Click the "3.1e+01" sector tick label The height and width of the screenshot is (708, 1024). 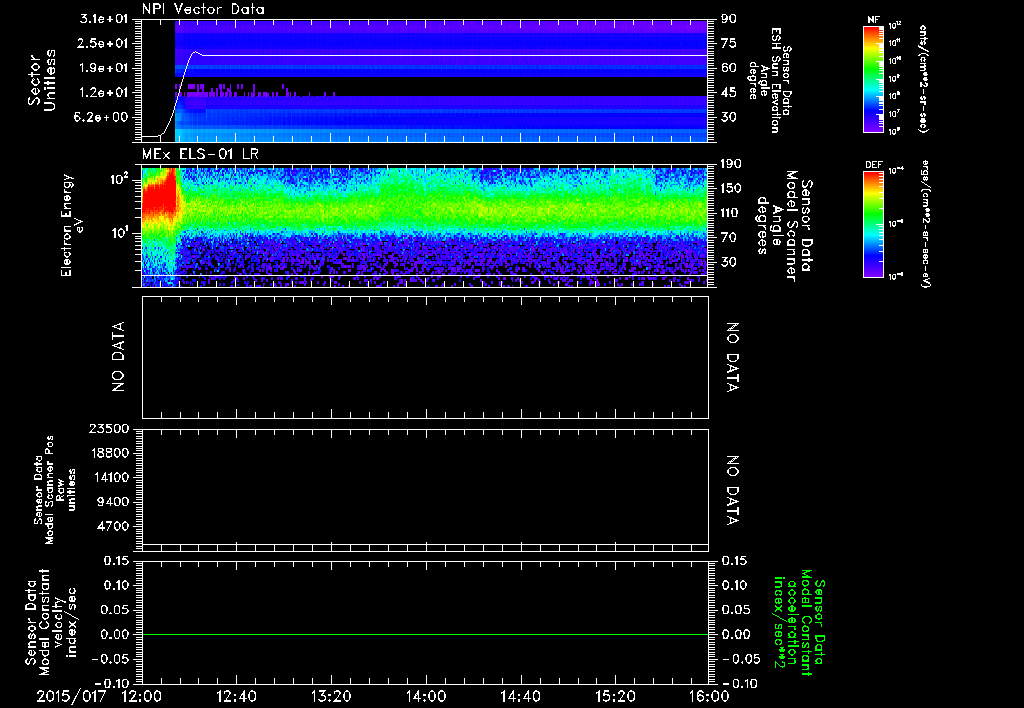point(104,19)
